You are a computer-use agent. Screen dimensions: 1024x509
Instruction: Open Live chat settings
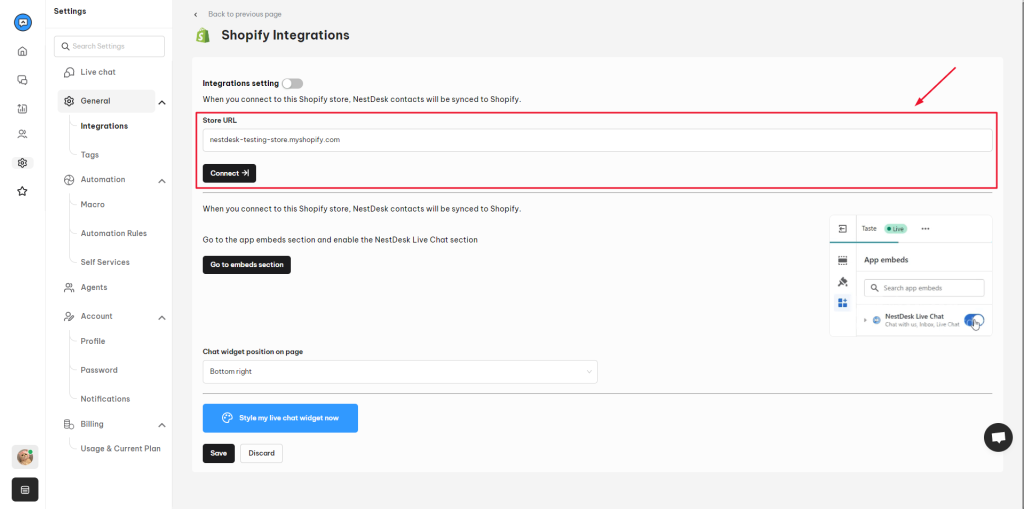click(x=98, y=72)
